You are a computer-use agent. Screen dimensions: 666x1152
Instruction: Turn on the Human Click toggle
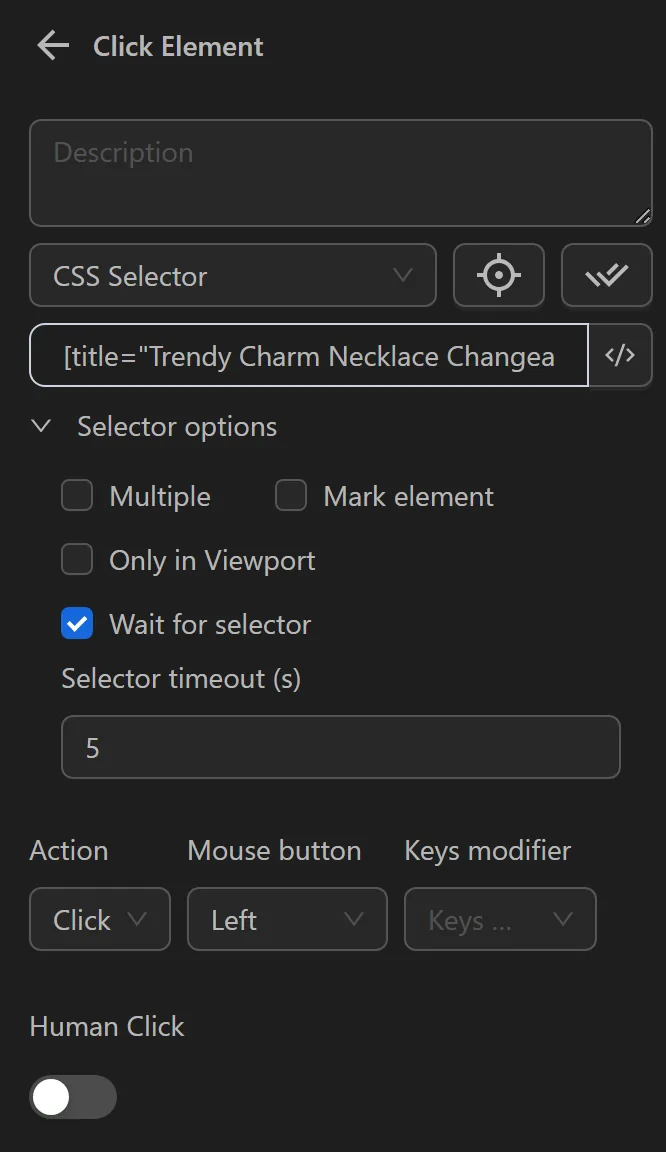(73, 1097)
